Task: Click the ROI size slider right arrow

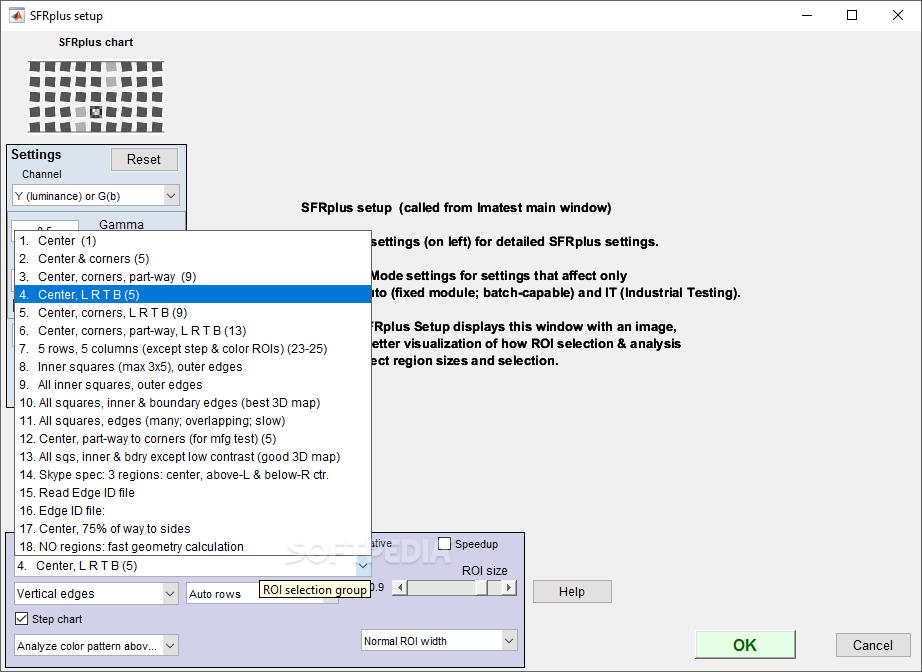Action: tap(509, 587)
